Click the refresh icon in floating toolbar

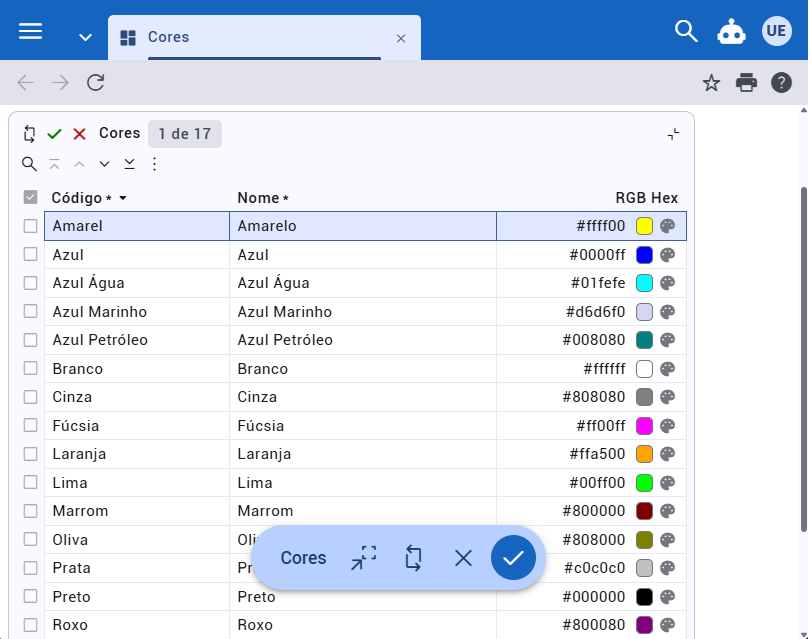click(x=413, y=558)
